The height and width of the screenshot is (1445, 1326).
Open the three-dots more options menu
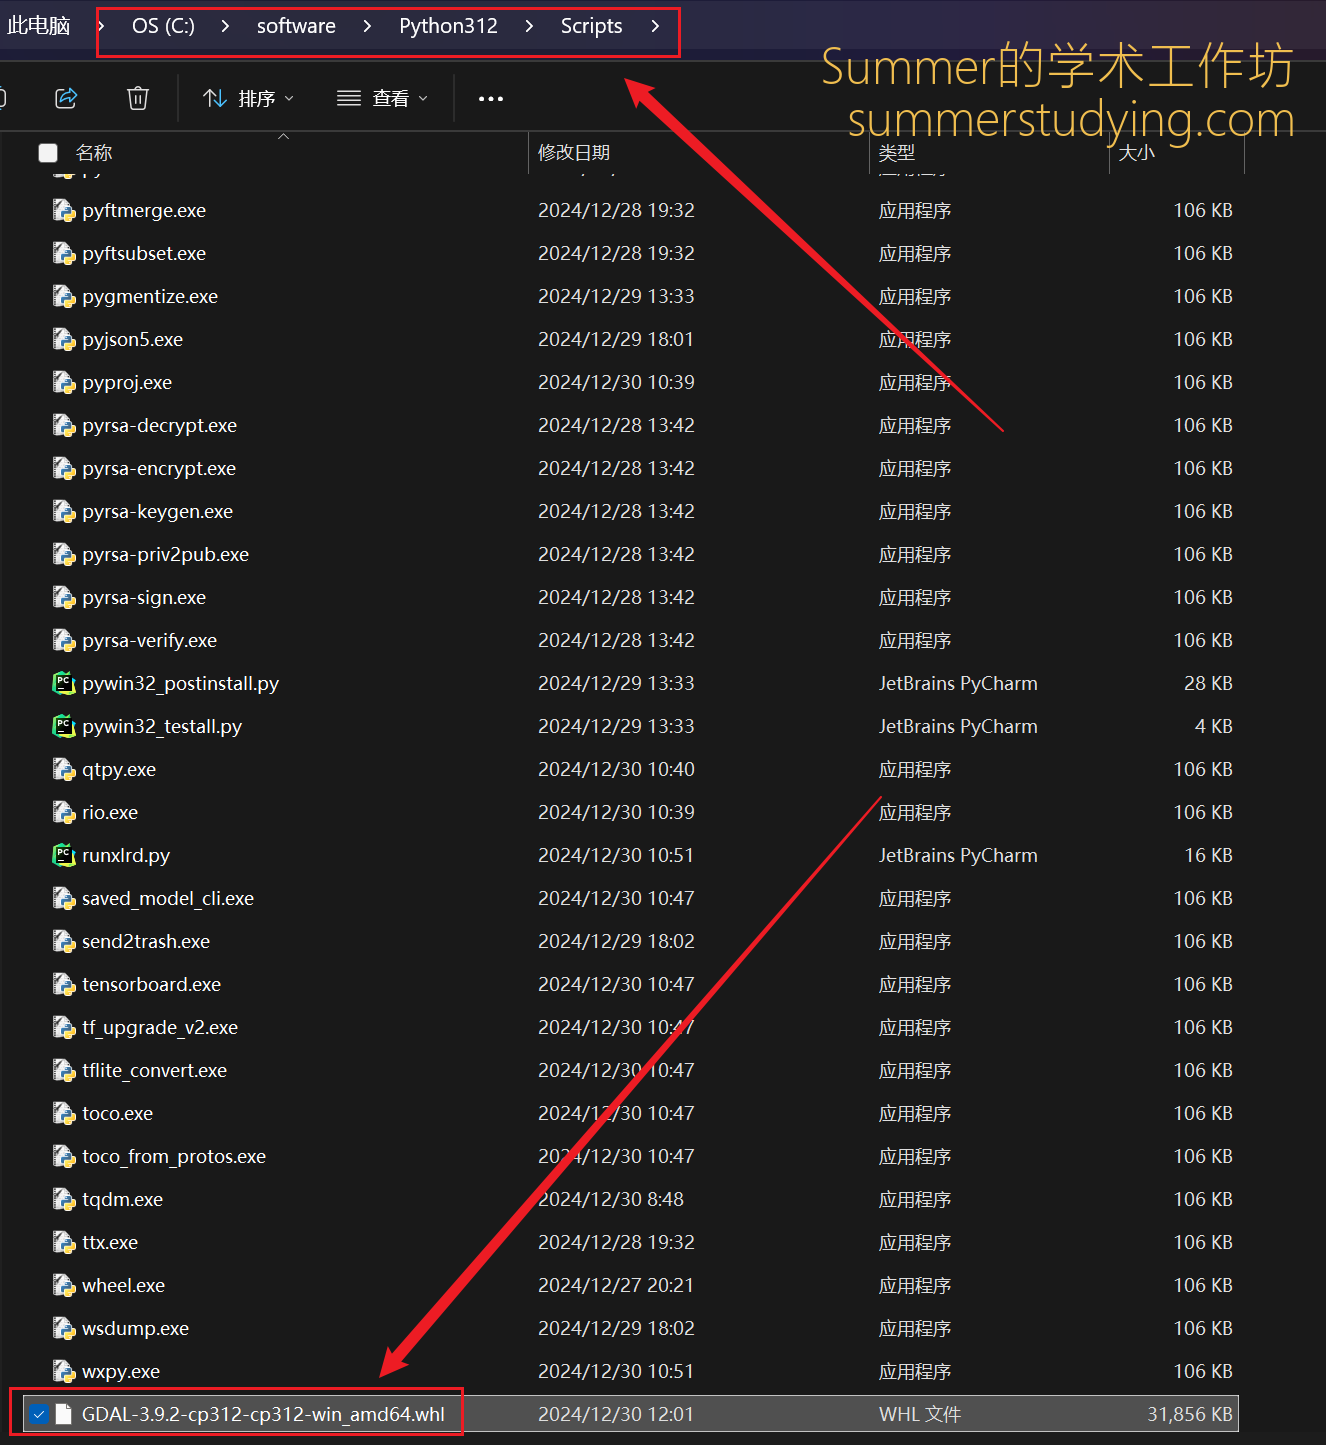click(x=491, y=98)
